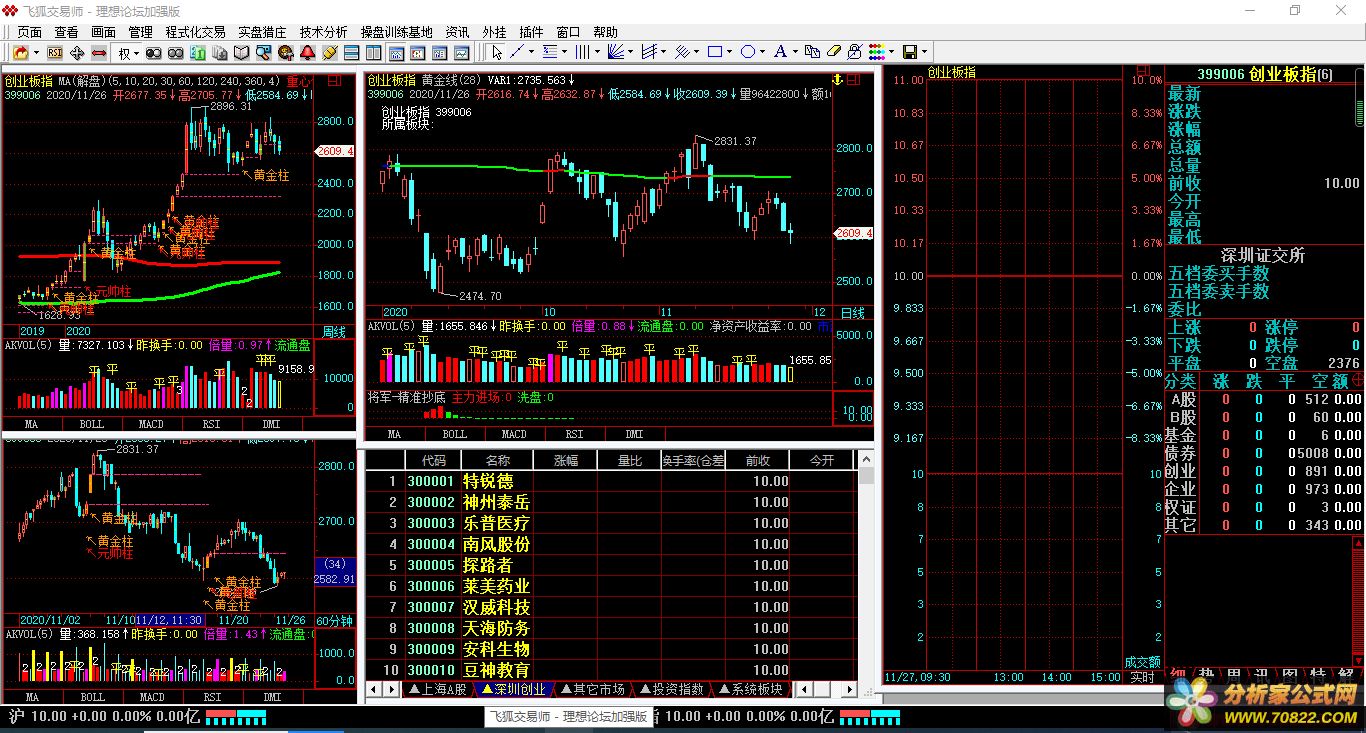Screen dimensions: 1366x733
Task: Expand the ellipse tool dropdown arrow
Action: (762, 52)
